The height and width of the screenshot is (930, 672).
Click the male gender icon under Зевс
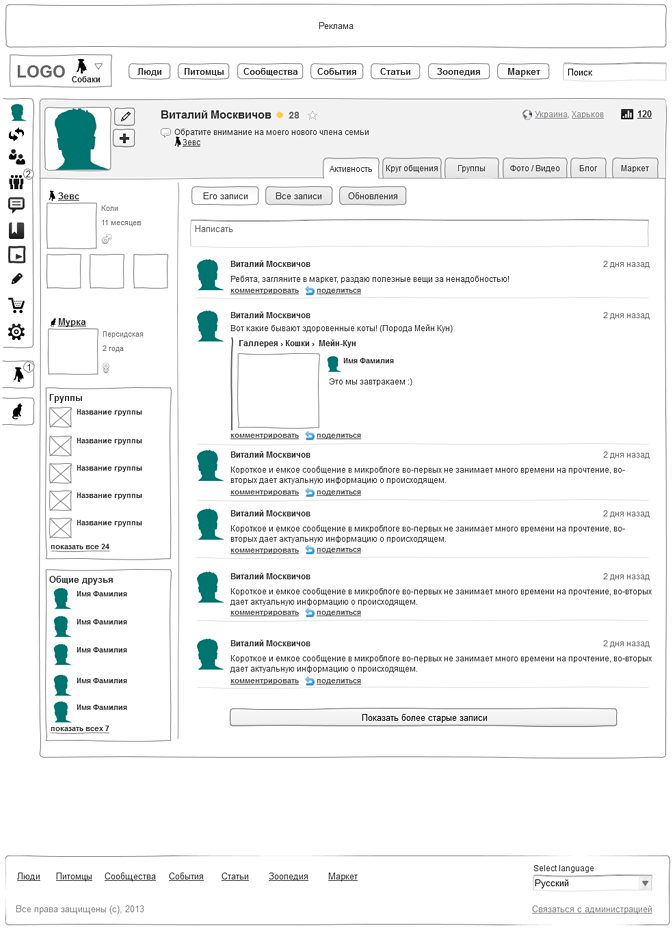(x=106, y=239)
